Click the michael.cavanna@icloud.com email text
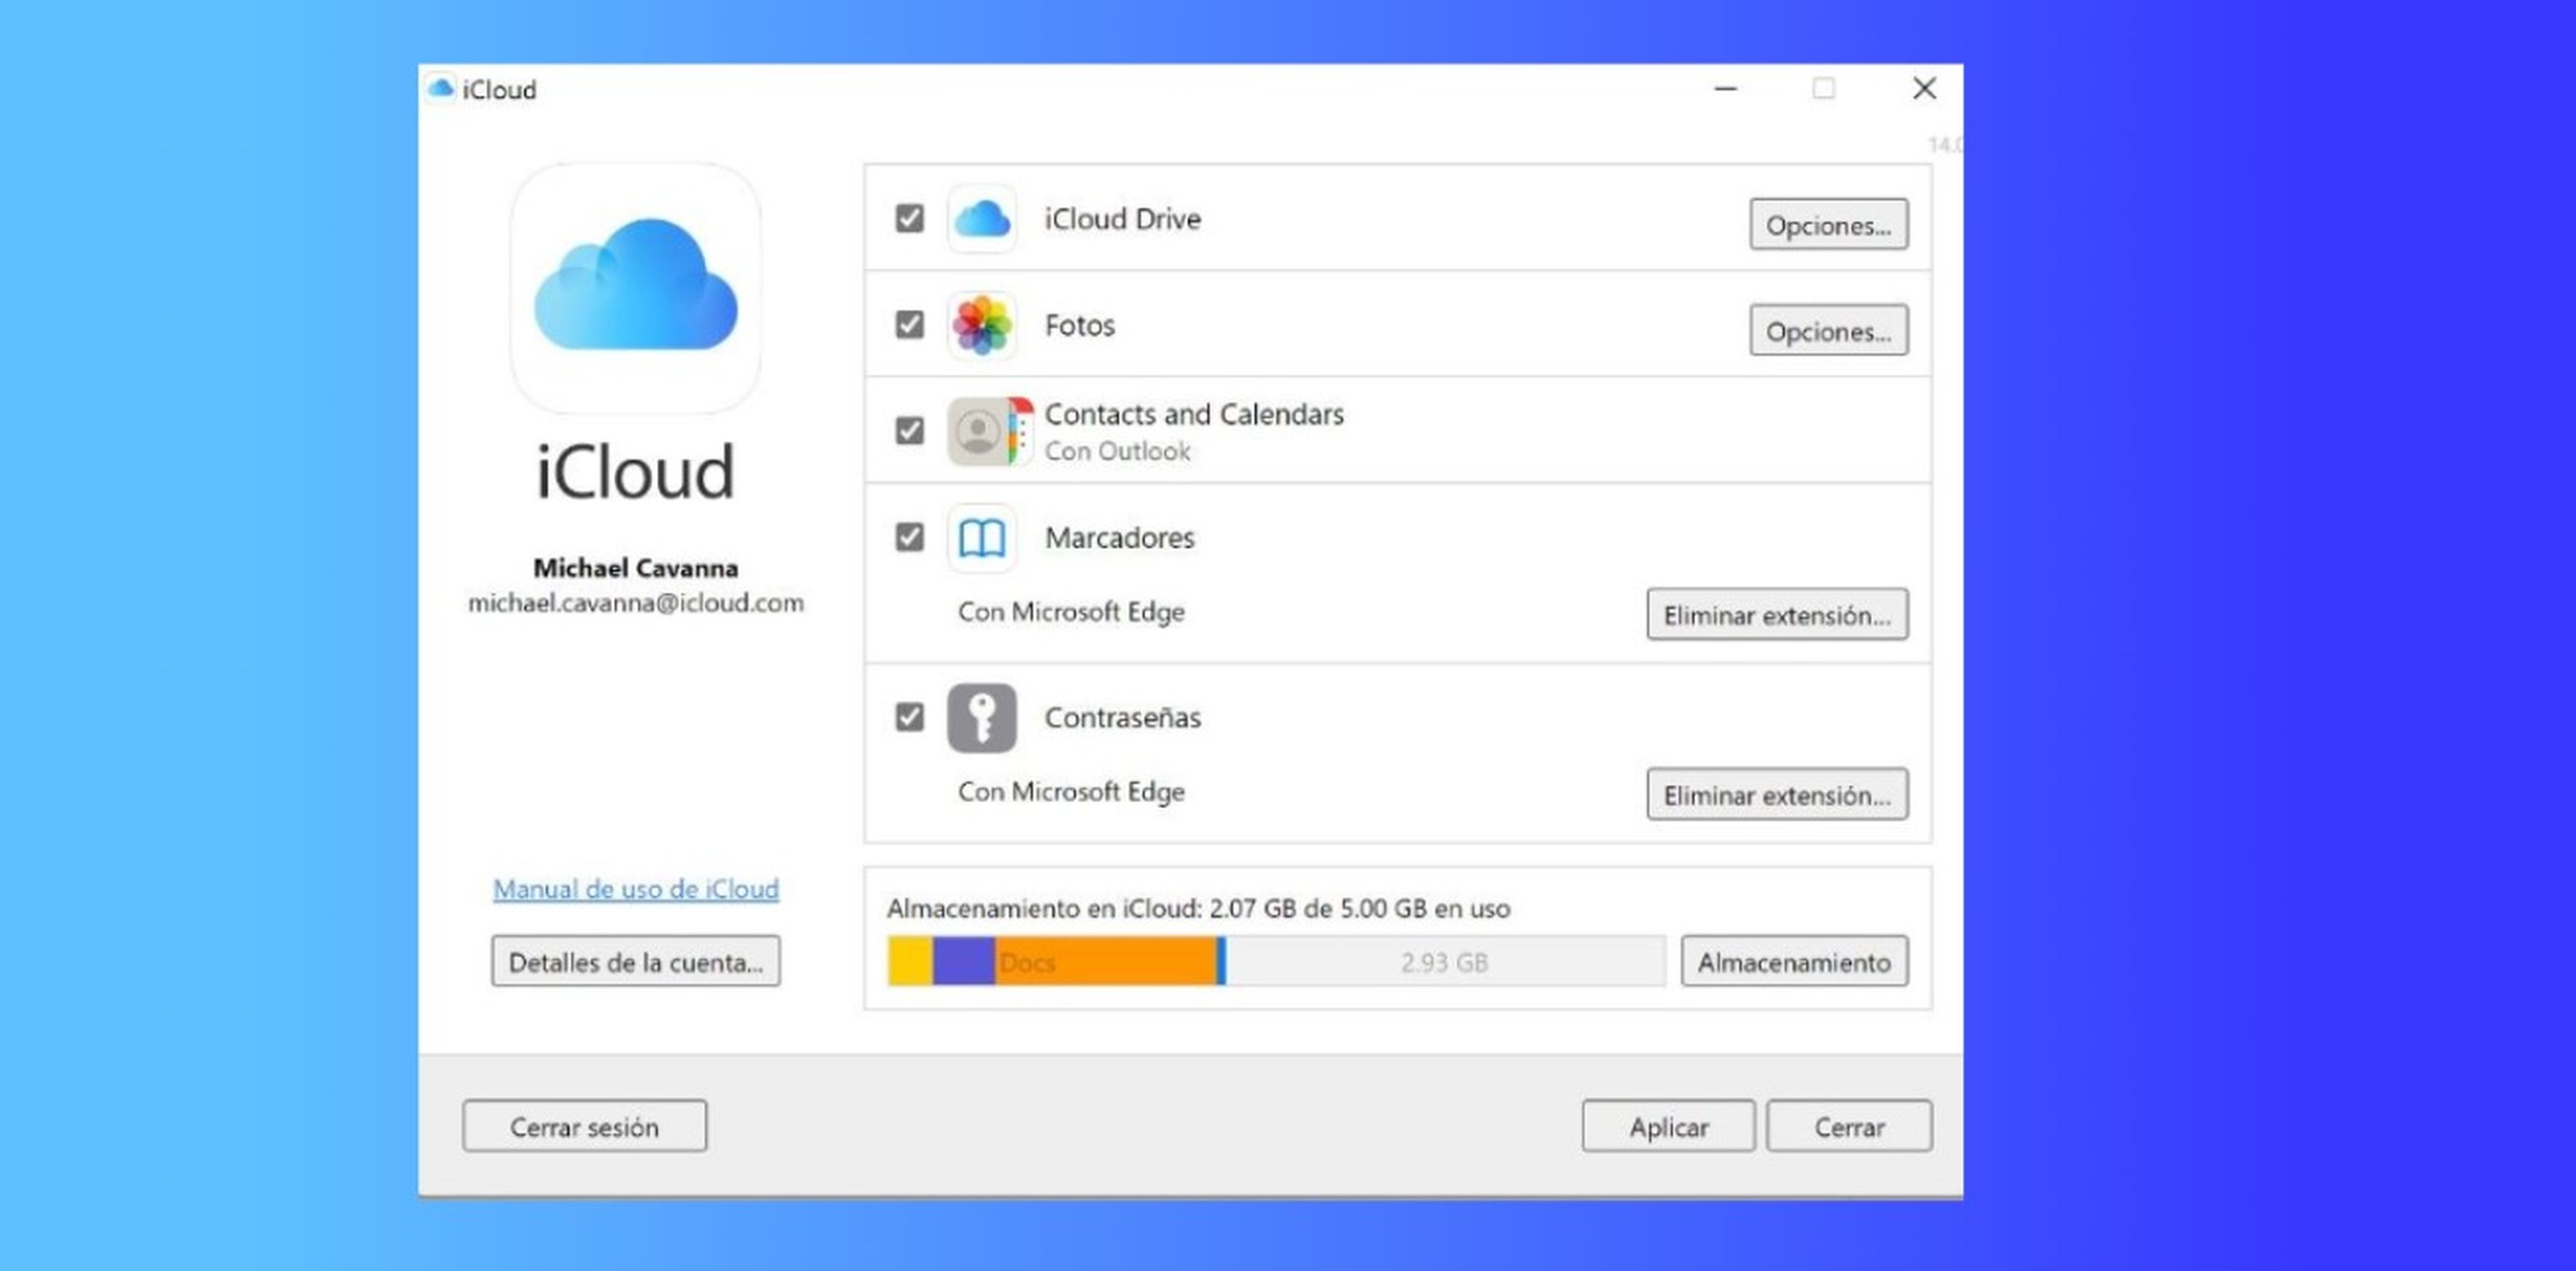 [x=636, y=603]
